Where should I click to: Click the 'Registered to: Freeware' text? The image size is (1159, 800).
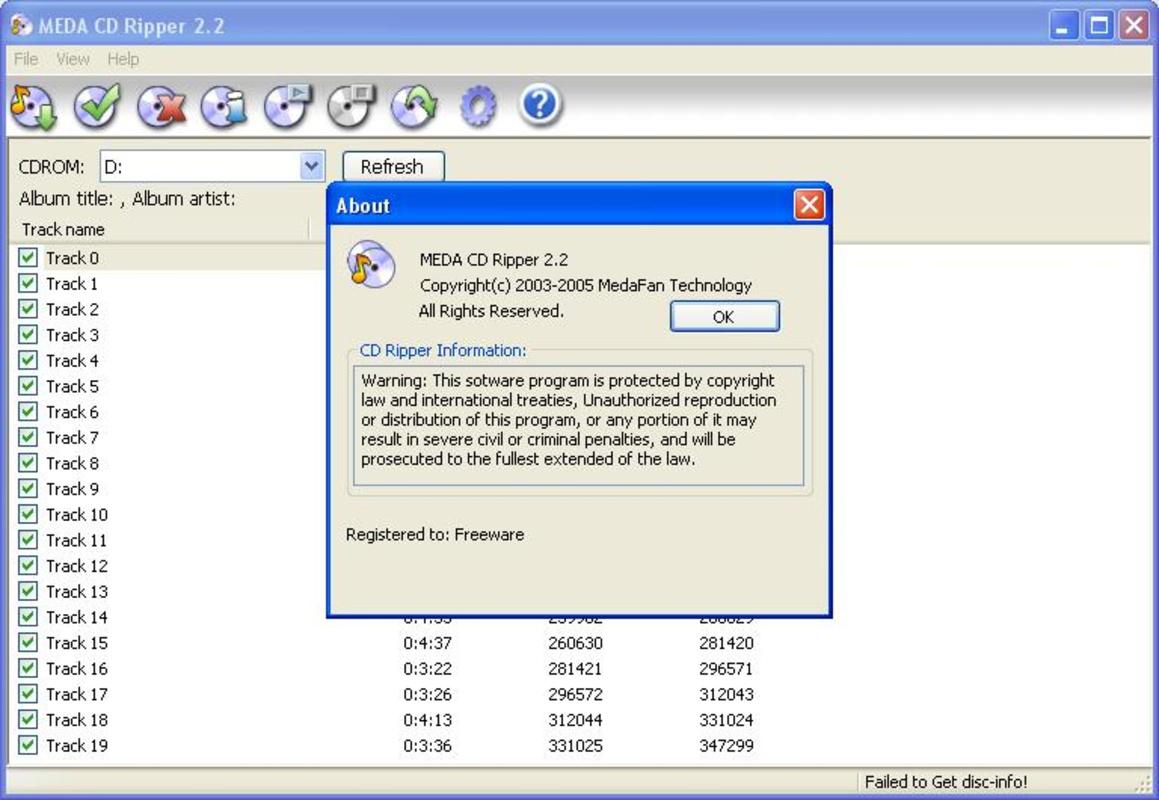(x=435, y=534)
